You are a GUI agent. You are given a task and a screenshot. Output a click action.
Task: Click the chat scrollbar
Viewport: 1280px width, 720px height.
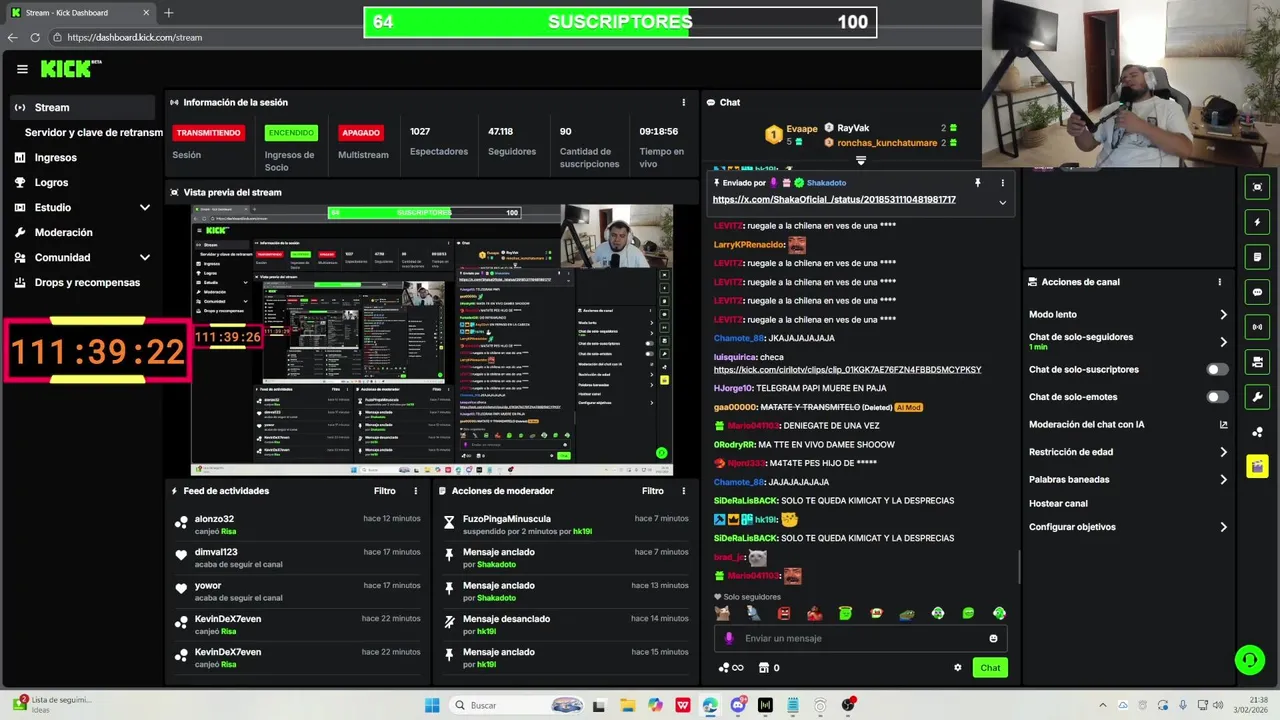[x=1019, y=567]
